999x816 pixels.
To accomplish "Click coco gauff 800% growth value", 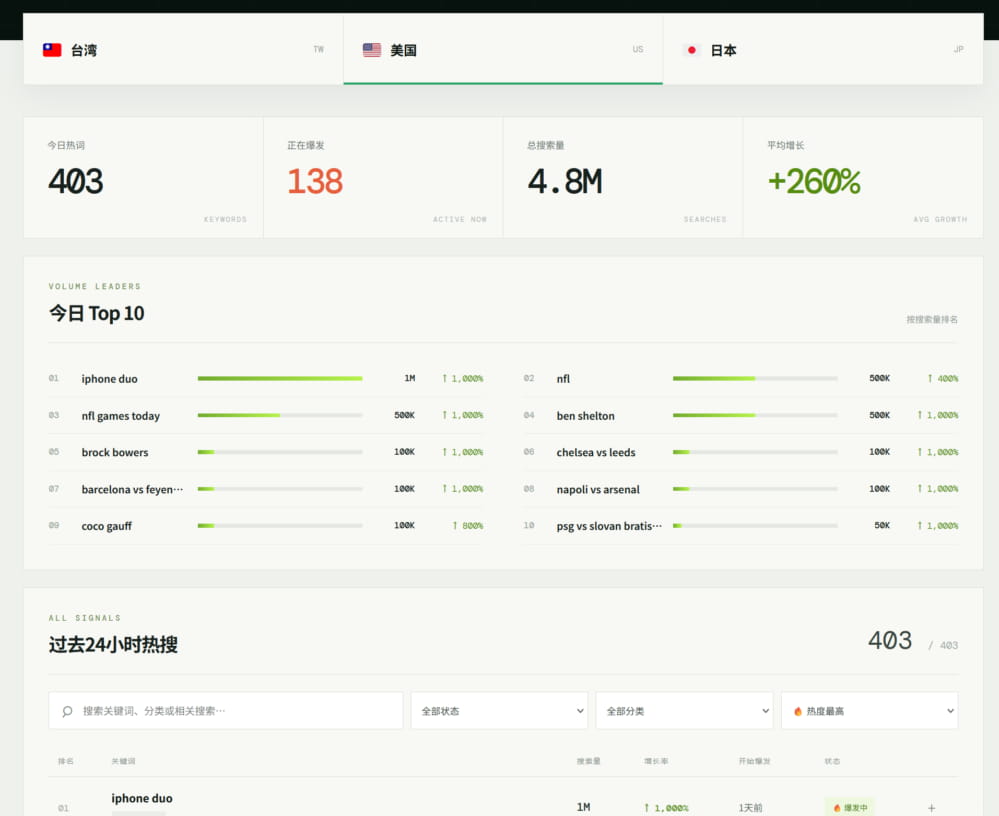I will (468, 526).
